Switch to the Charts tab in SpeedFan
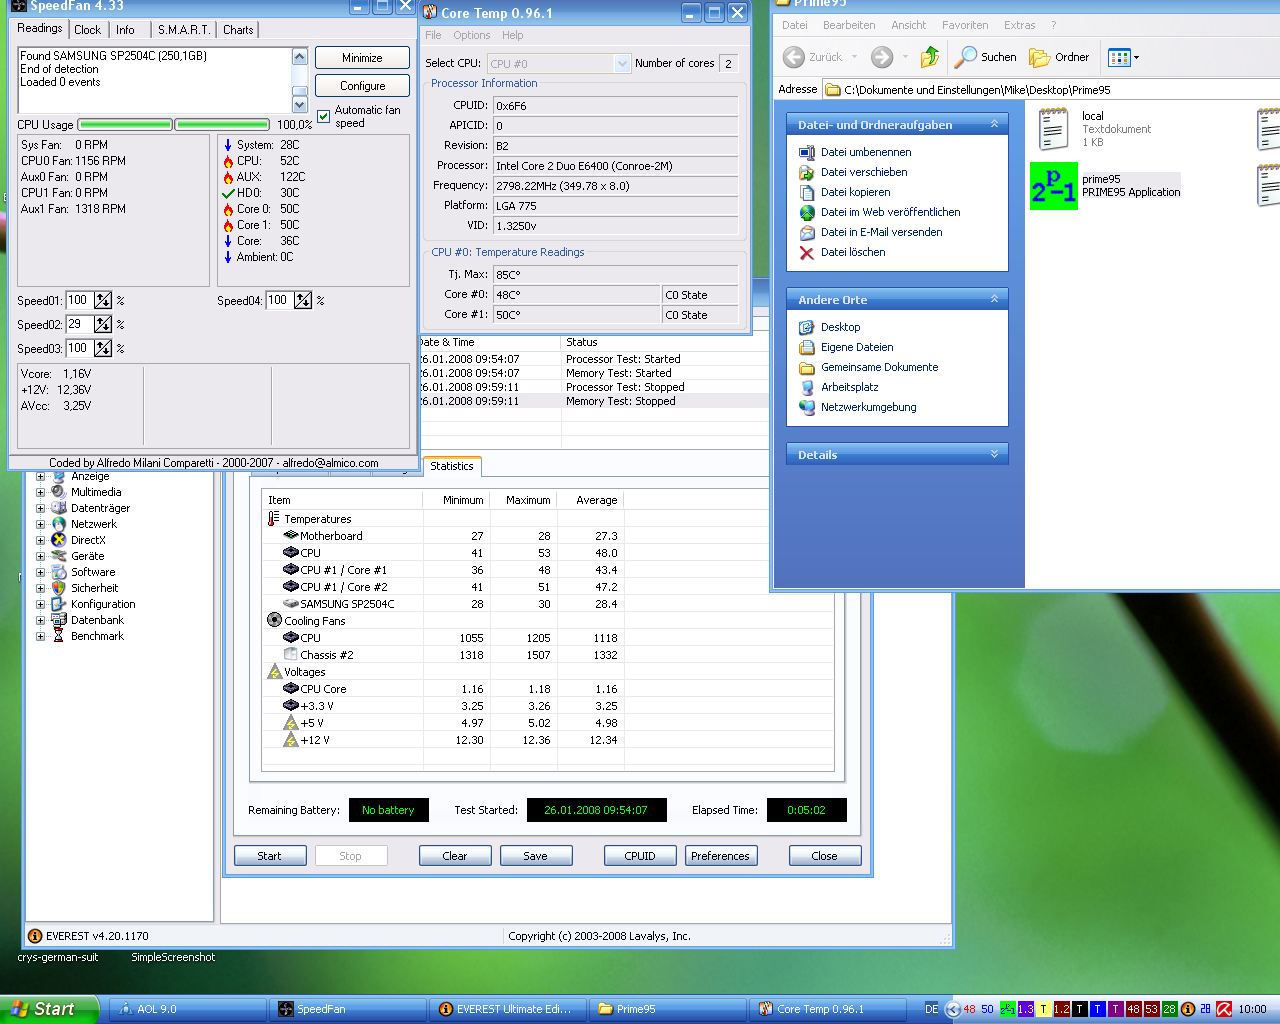The width and height of the screenshot is (1280, 1024). 238,30
